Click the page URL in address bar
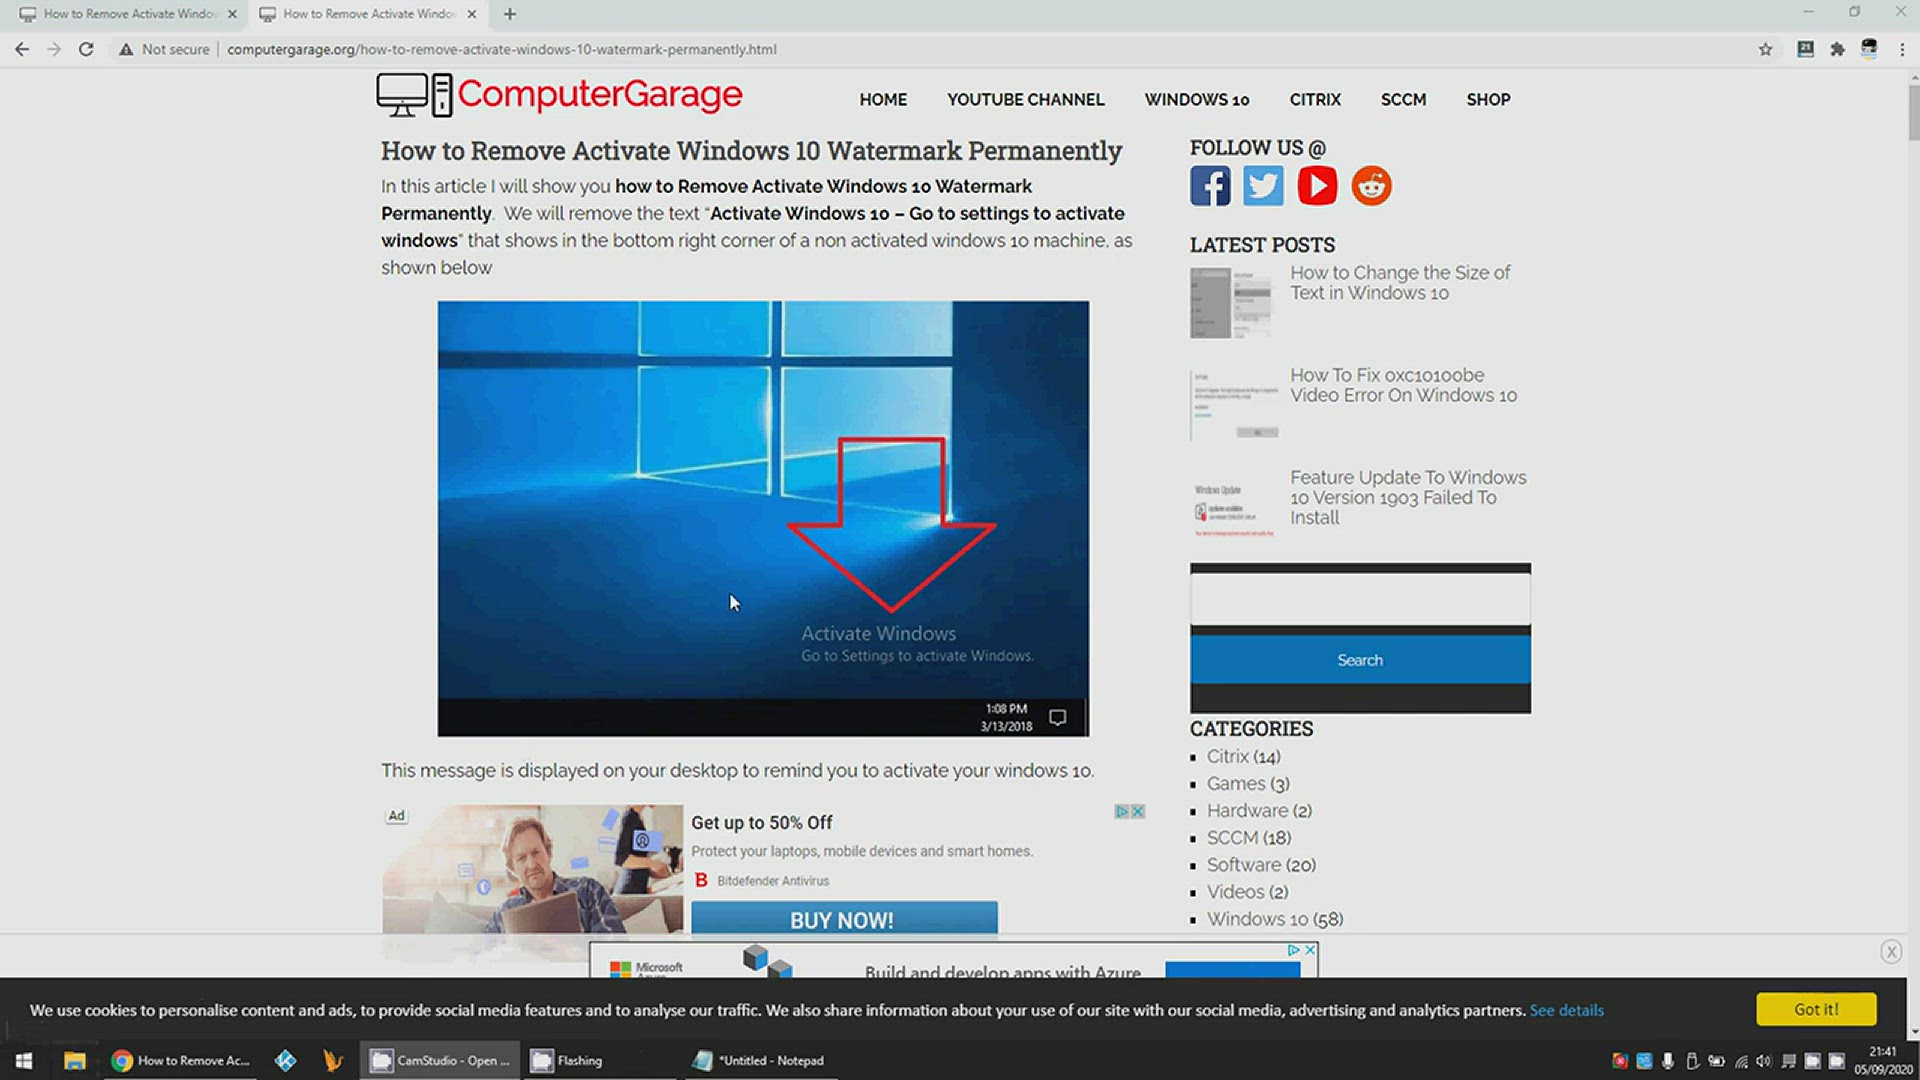 (501, 49)
